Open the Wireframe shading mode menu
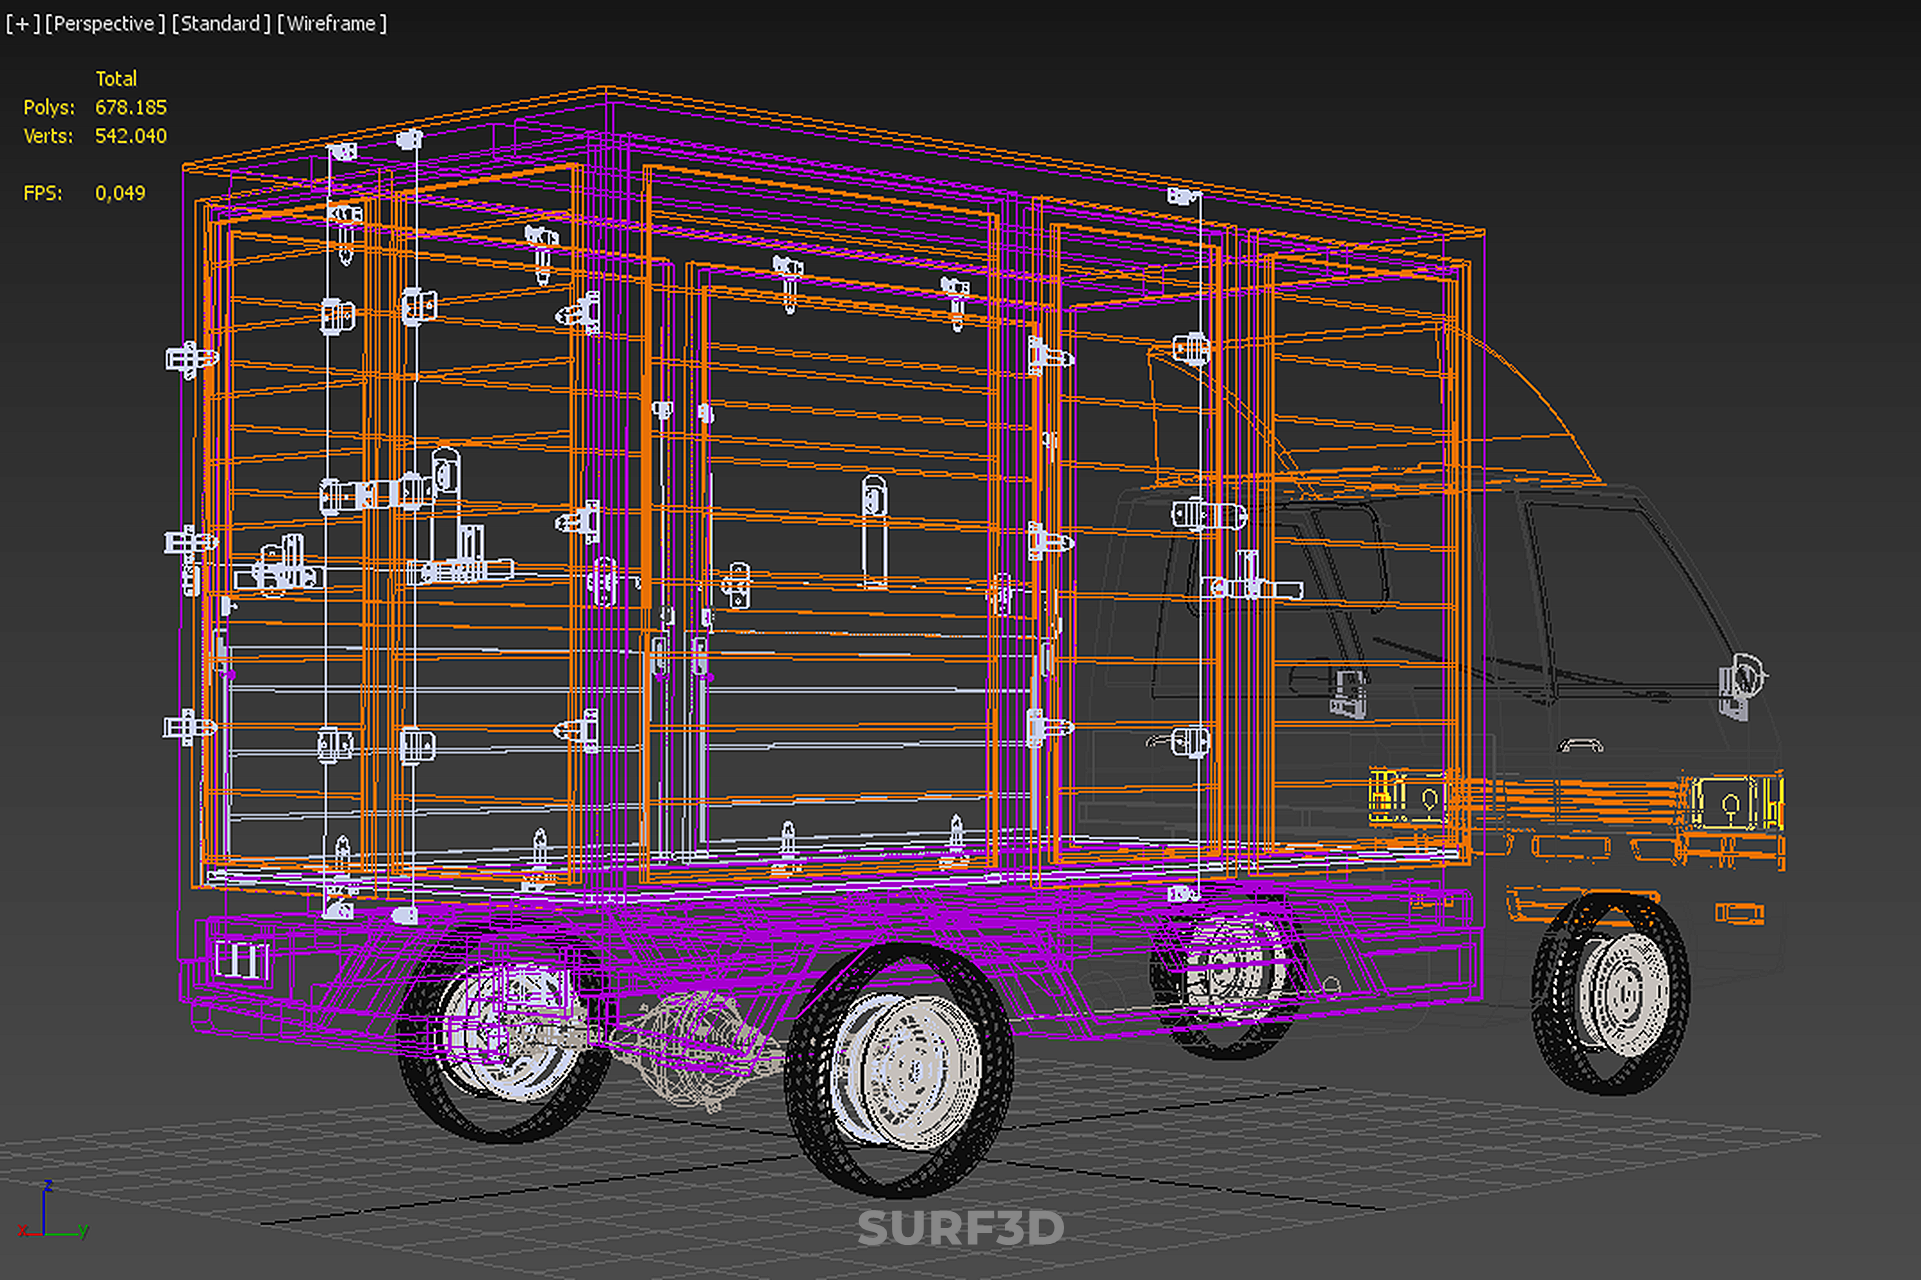 coord(331,23)
